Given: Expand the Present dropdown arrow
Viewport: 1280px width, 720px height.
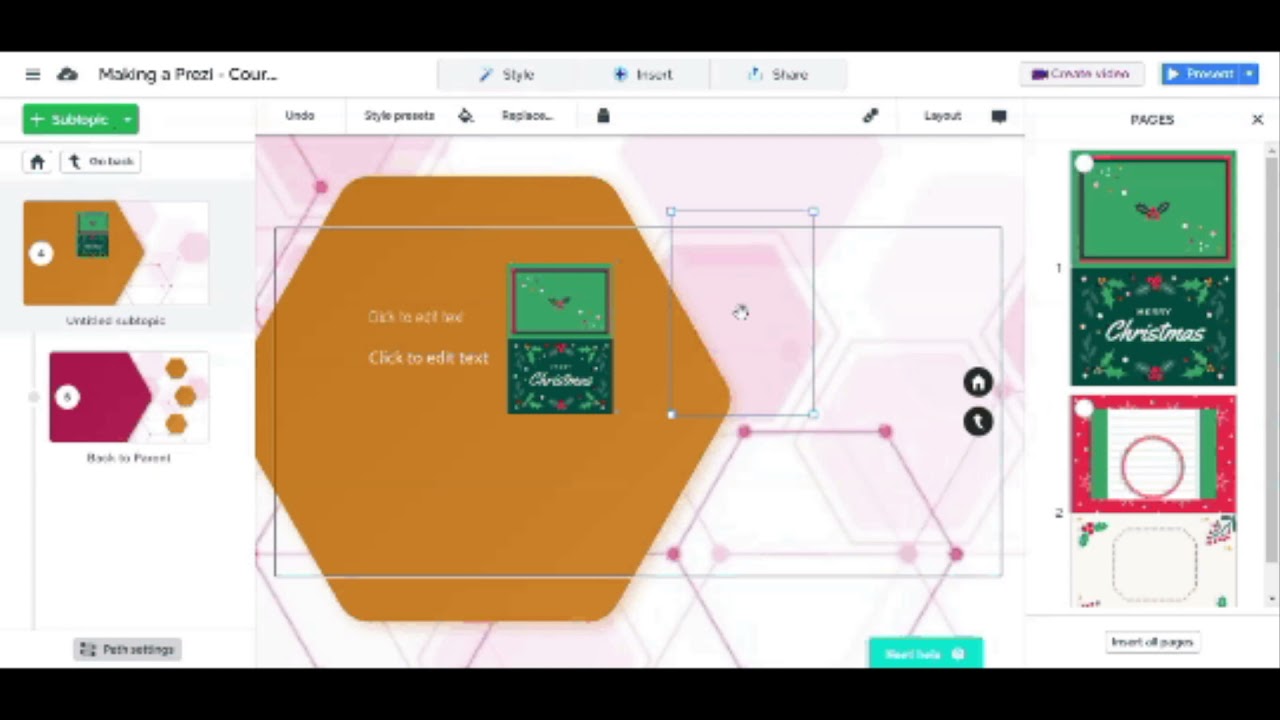Looking at the screenshot, I should [x=1249, y=74].
